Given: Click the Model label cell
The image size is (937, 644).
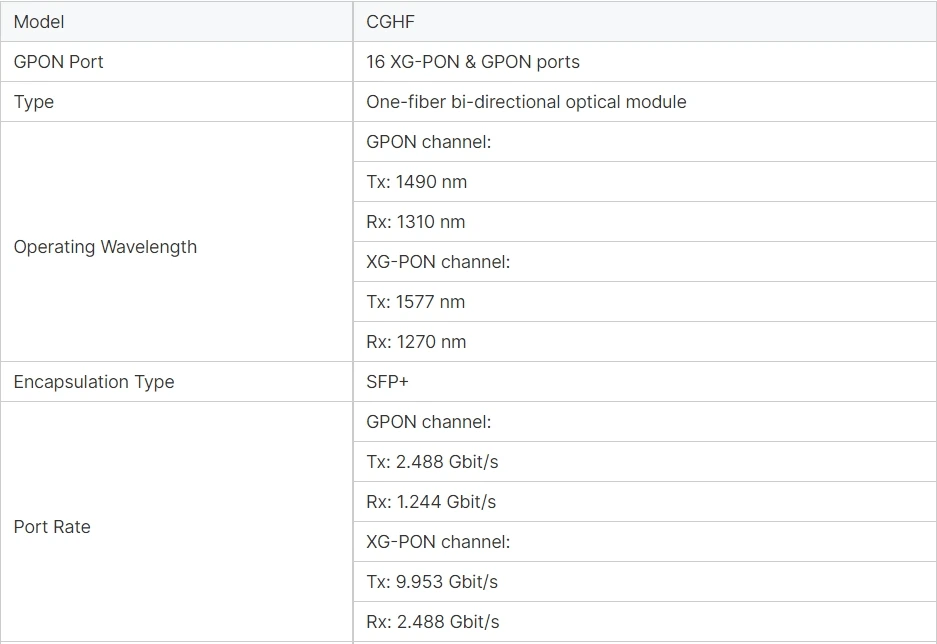Looking at the screenshot, I should coord(39,21).
